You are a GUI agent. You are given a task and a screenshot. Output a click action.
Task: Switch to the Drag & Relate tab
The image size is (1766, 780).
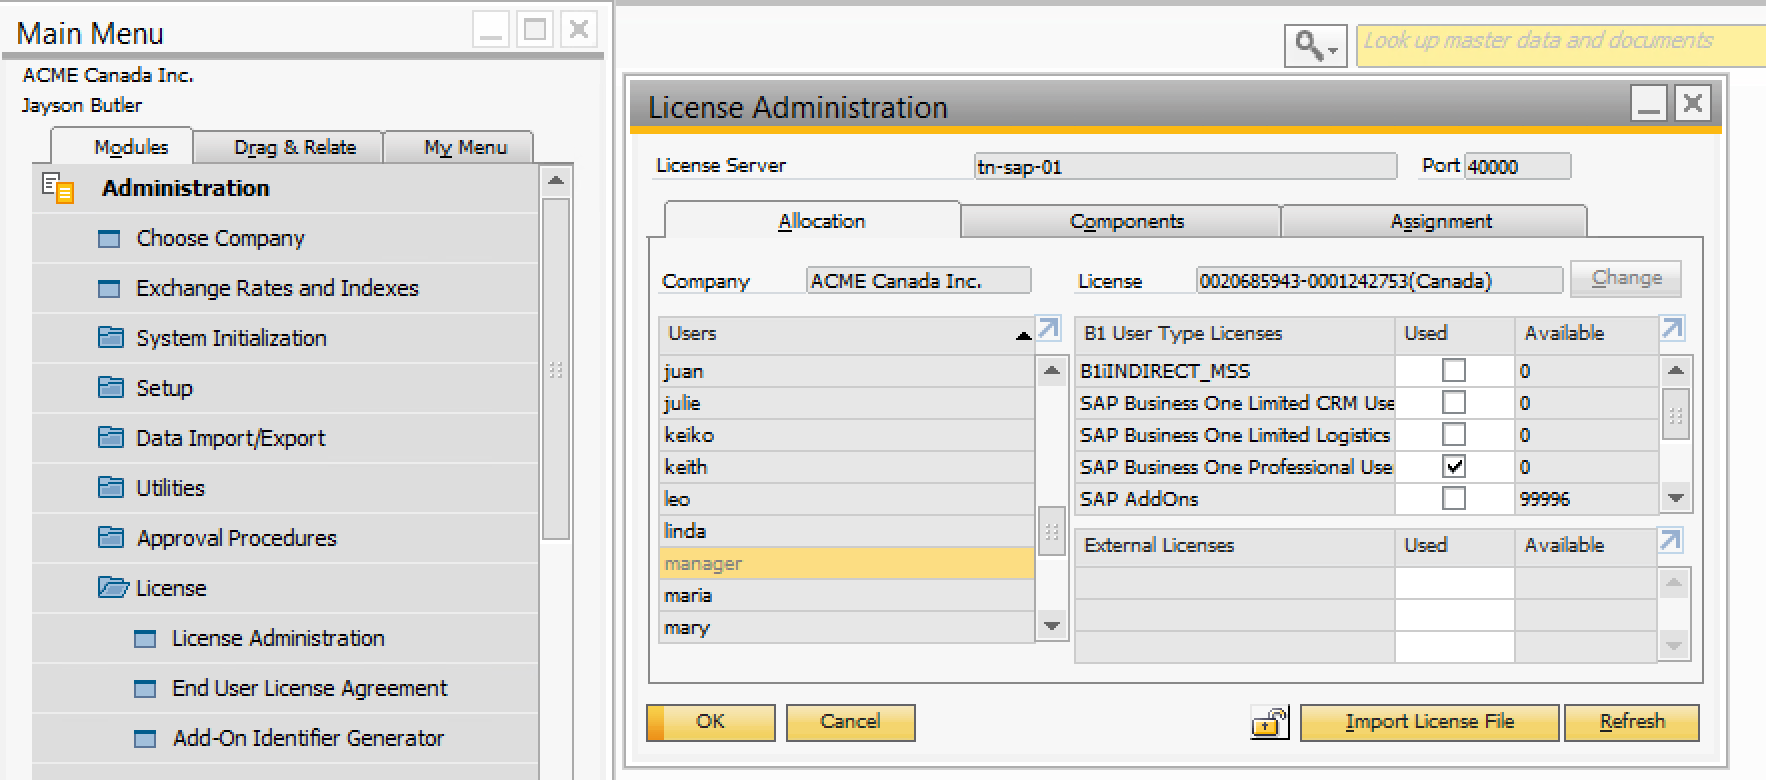[x=295, y=147]
